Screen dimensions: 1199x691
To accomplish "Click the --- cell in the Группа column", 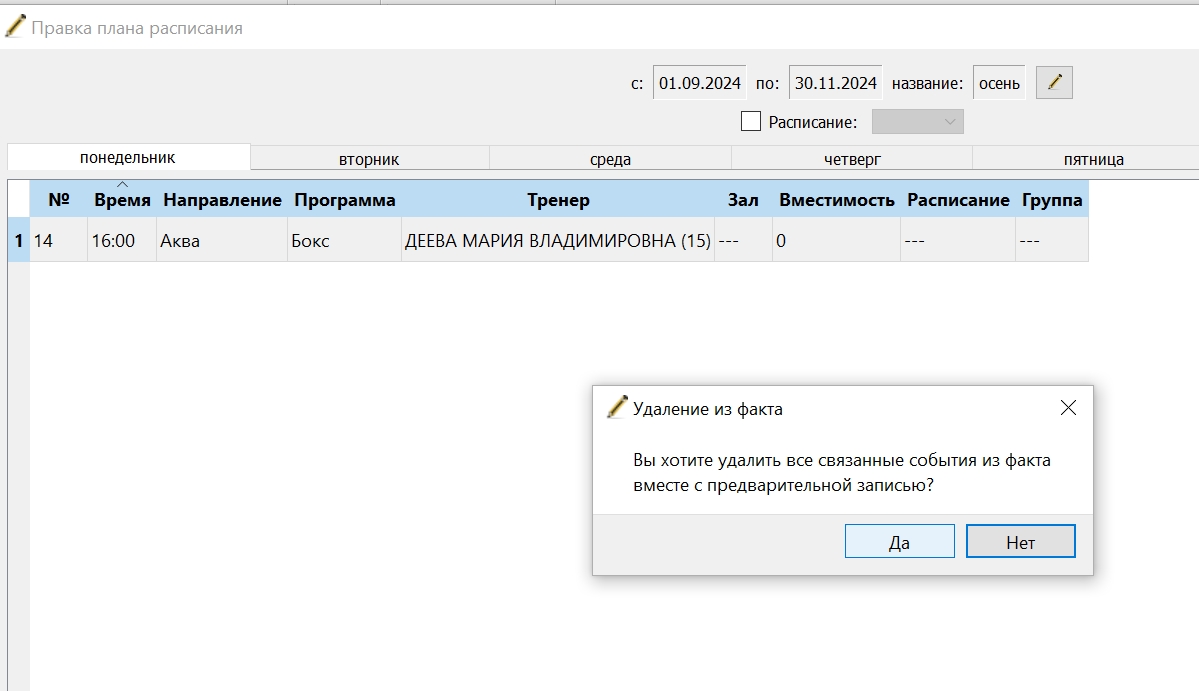I will [x=1052, y=240].
